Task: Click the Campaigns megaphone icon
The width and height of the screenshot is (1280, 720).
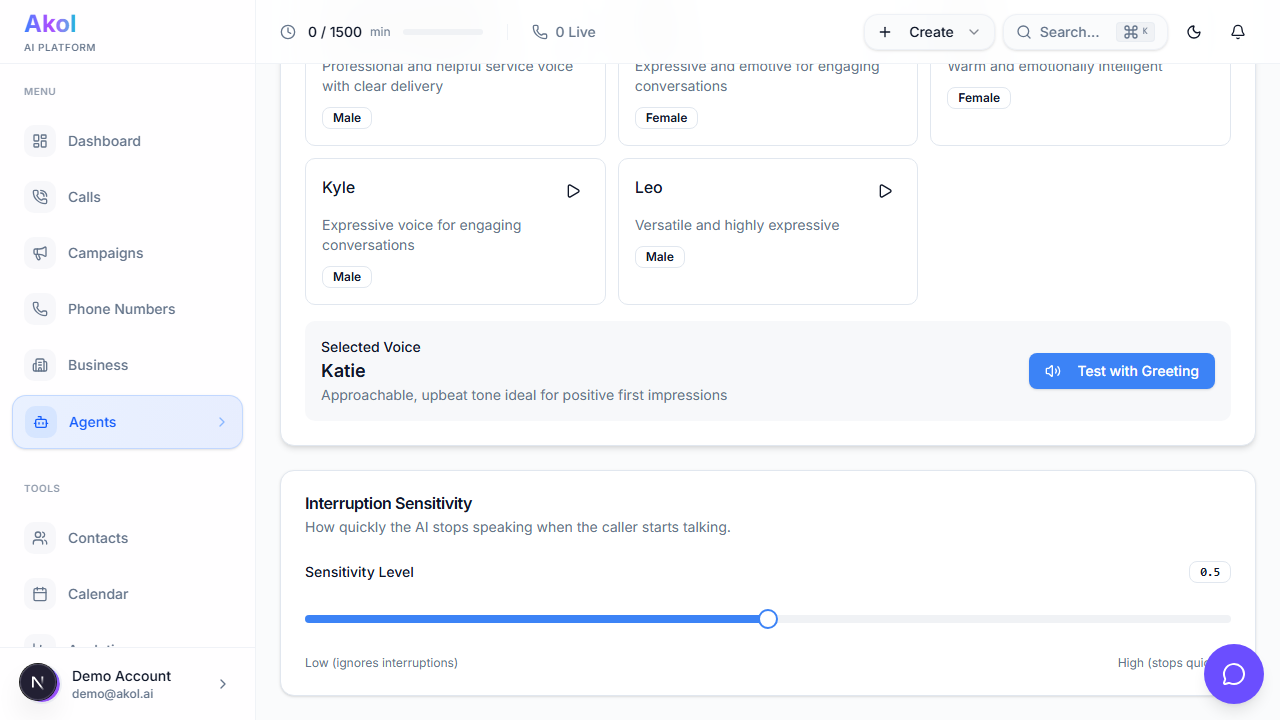Action: [x=40, y=253]
